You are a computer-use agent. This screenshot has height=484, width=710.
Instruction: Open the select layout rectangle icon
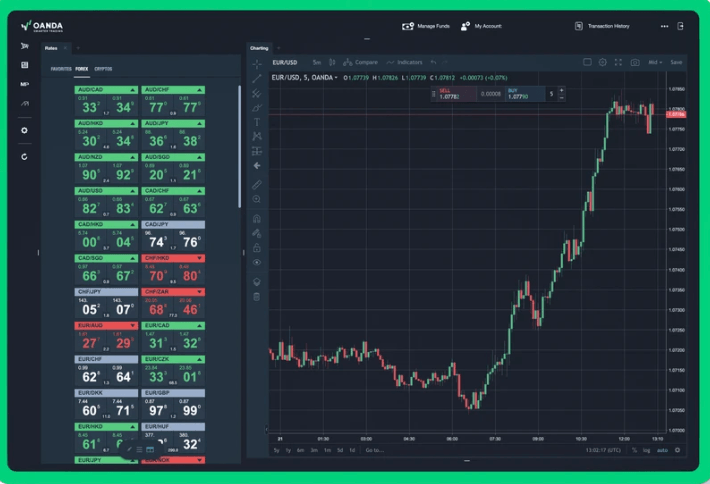click(x=587, y=62)
